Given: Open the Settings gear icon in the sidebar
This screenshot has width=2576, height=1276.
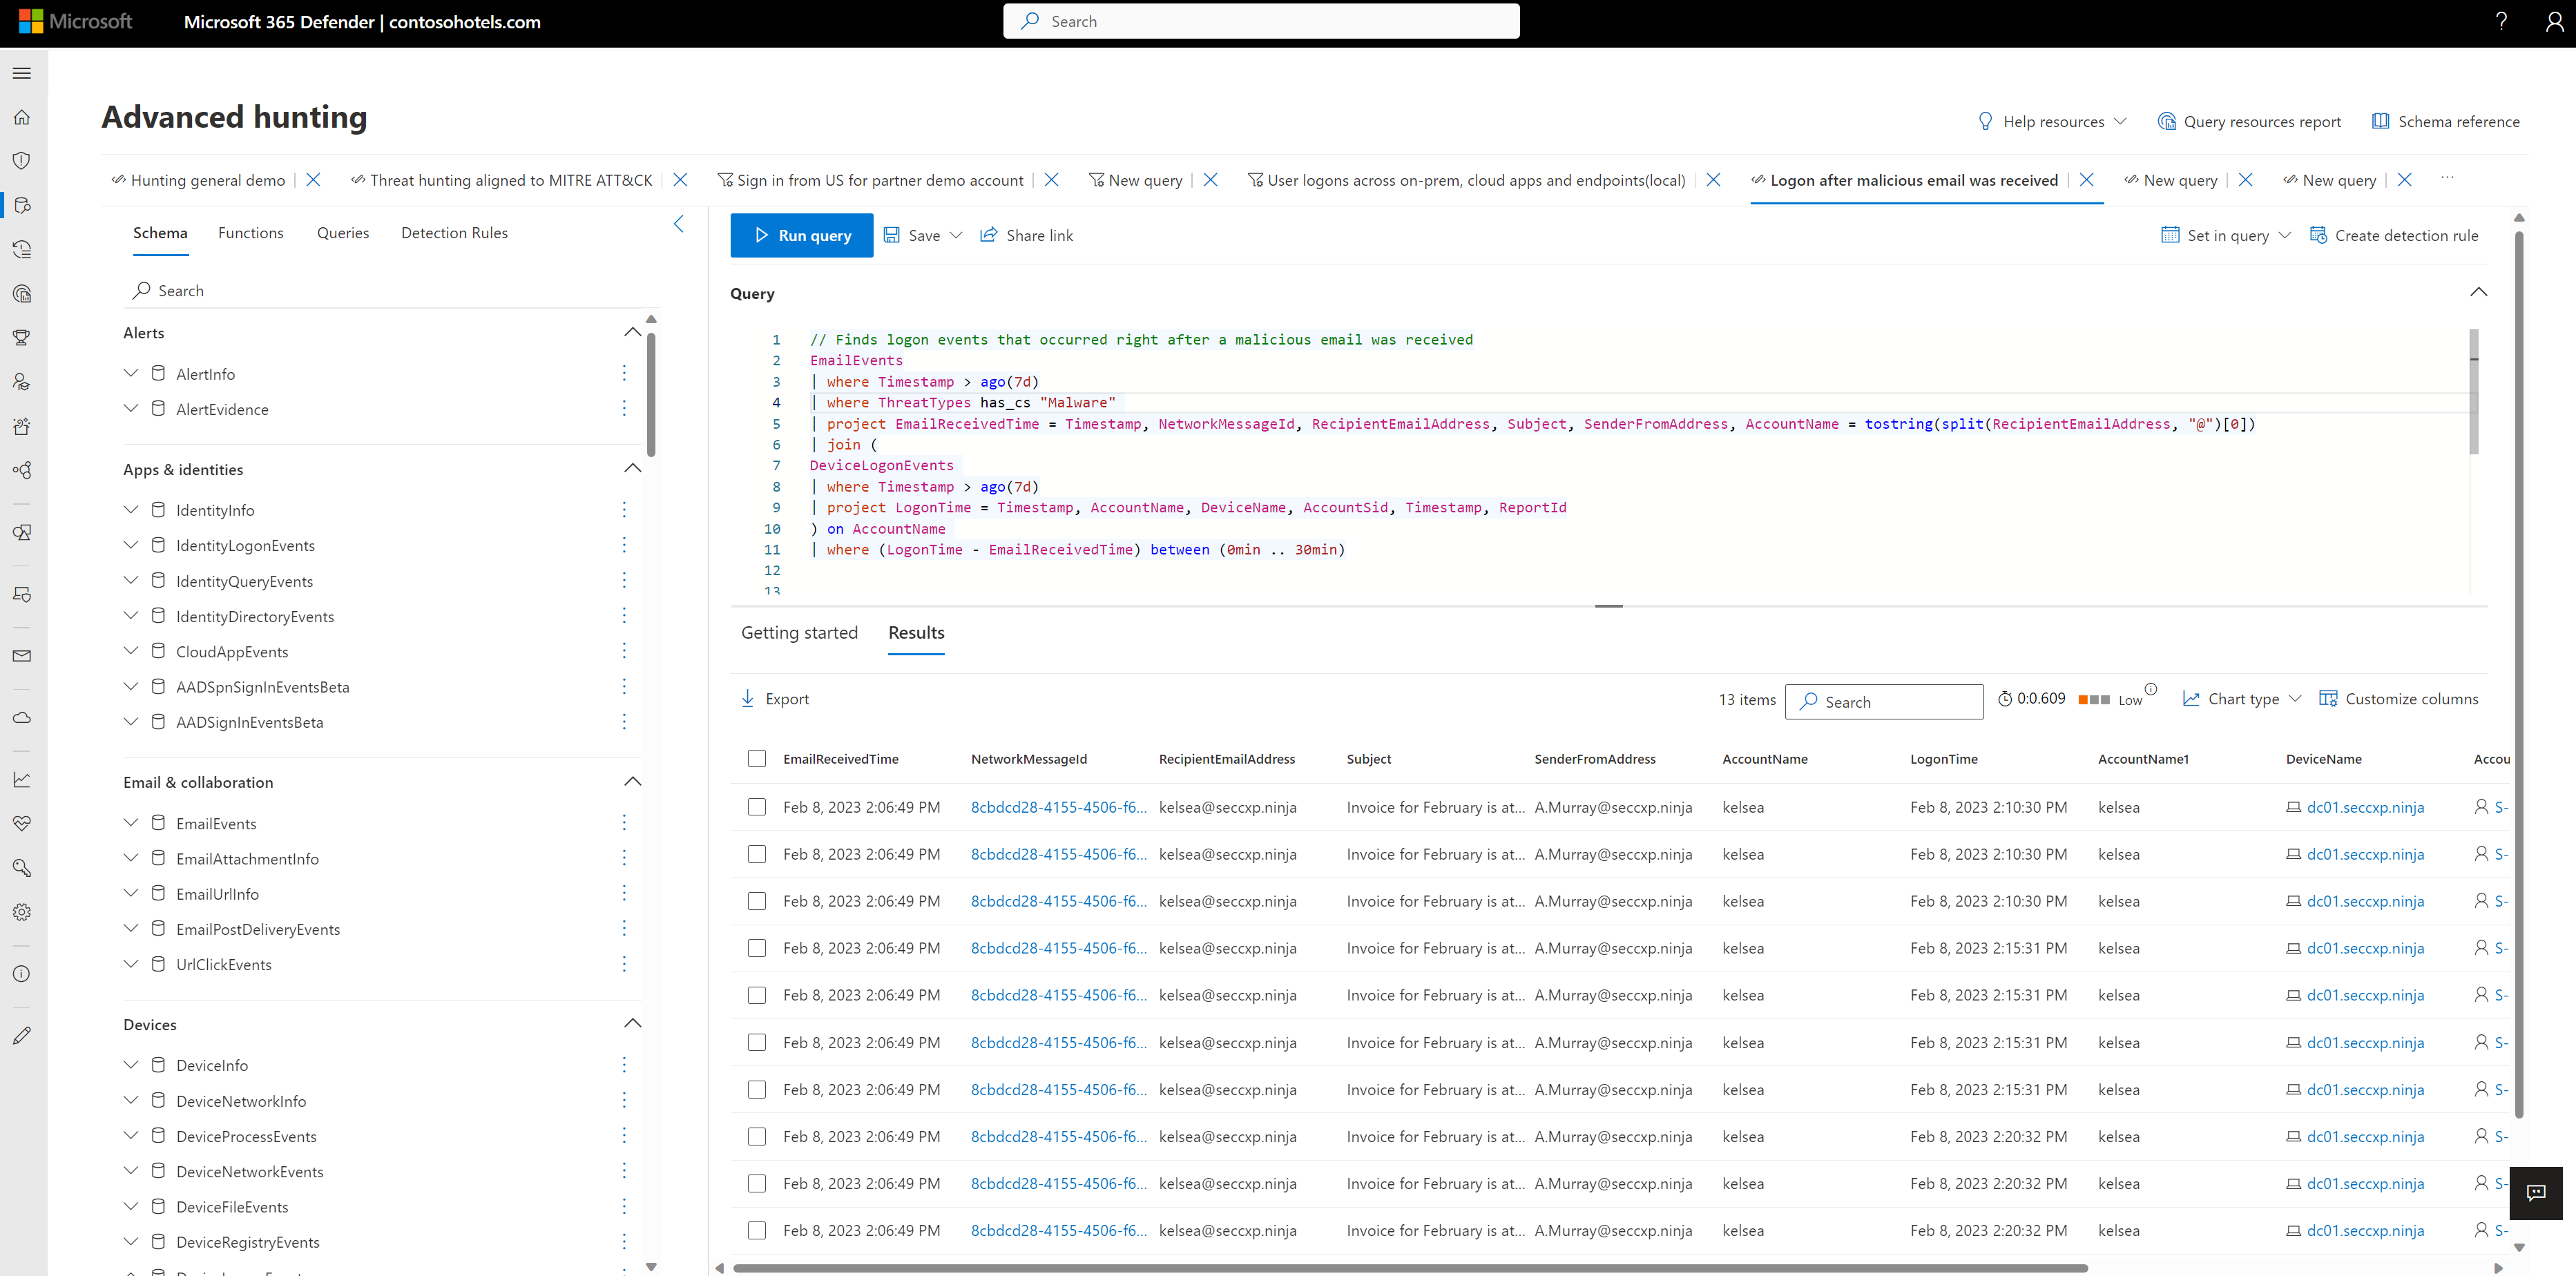Looking at the screenshot, I should pos(21,911).
